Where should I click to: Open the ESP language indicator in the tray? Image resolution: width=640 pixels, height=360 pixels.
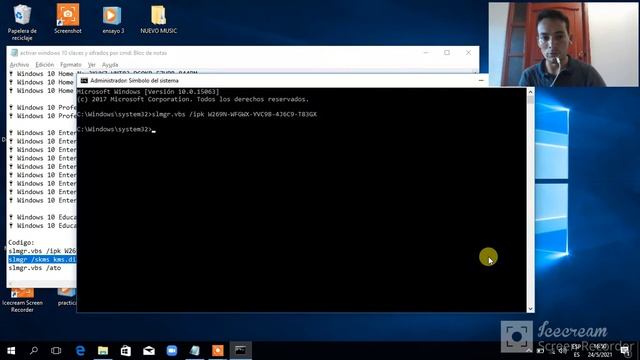click(x=576, y=351)
